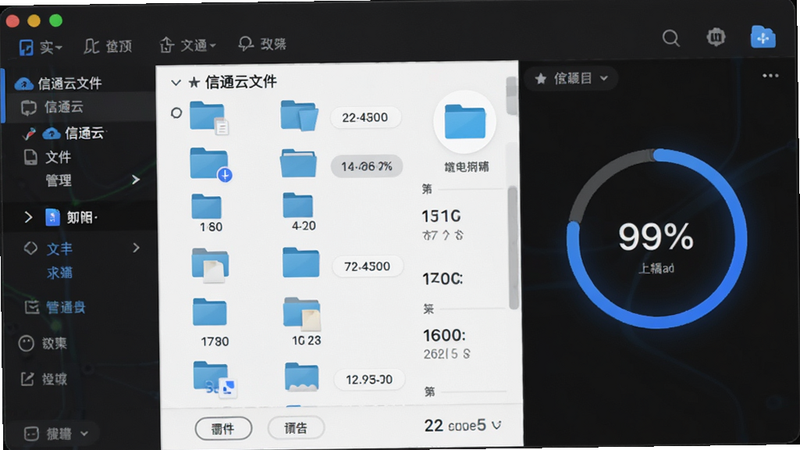The width and height of the screenshot is (800, 450).
Task: Open the folder next to 72-4500 tag
Action: pos(301,262)
